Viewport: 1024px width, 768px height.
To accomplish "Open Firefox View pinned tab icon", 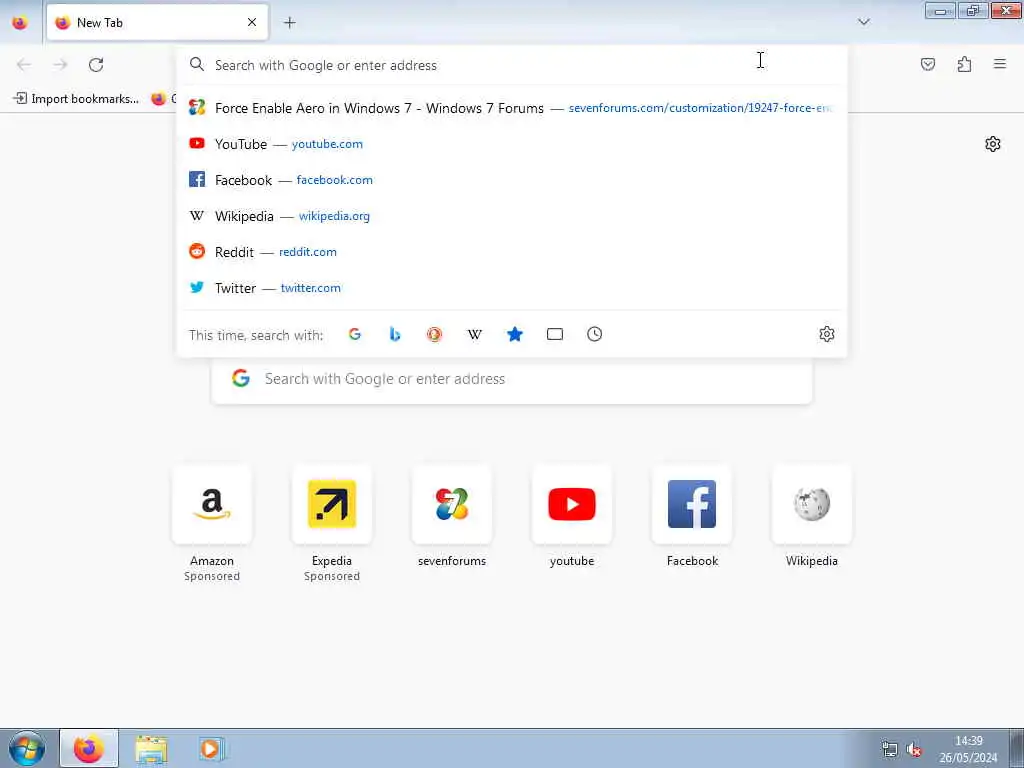I will (20, 22).
